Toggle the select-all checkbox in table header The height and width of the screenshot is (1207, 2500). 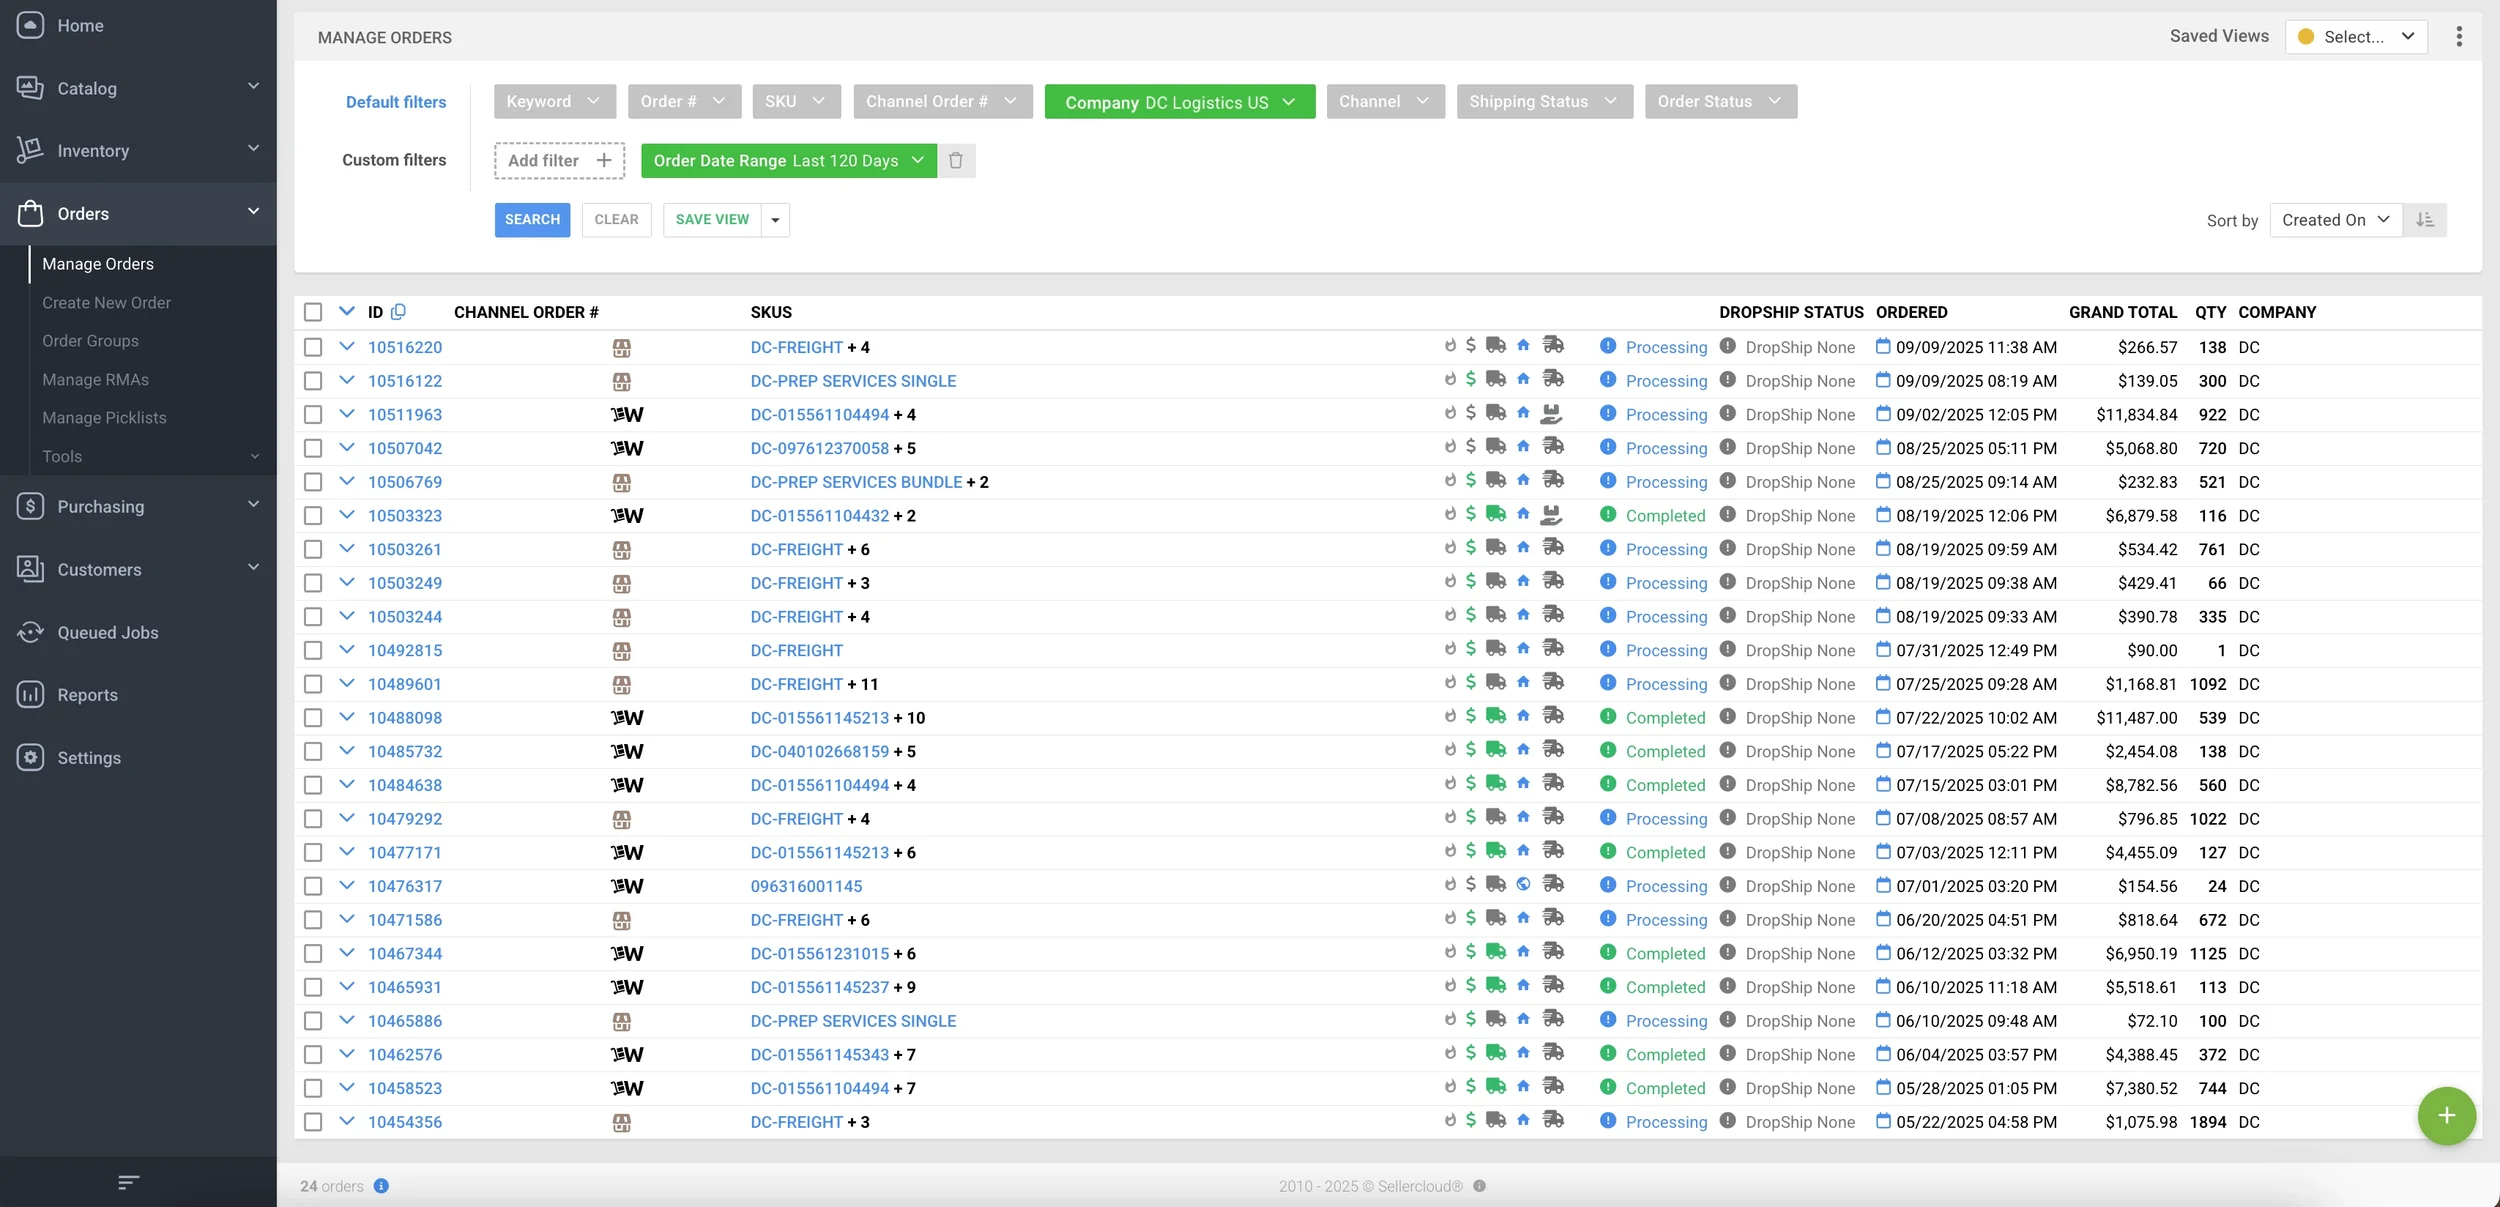(313, 312)
